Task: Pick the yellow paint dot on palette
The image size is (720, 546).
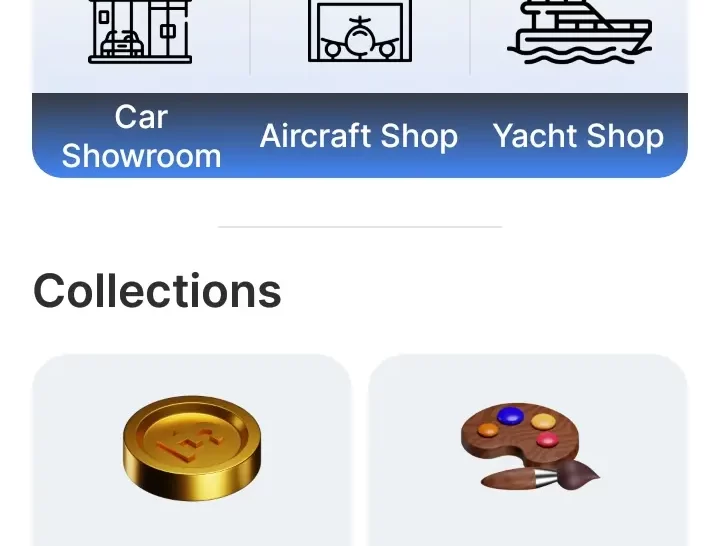Action: point(543,421)
